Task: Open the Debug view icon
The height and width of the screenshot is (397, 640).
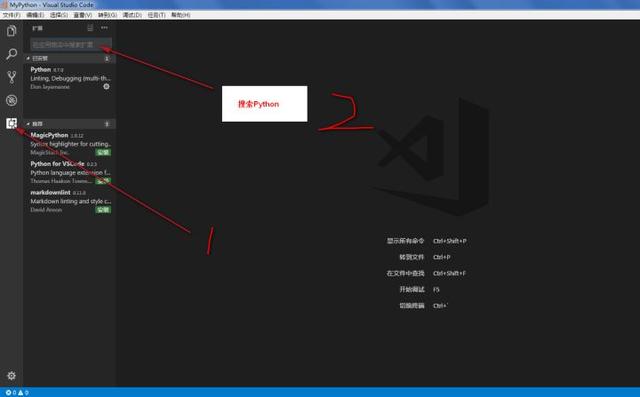Action: 11,100
